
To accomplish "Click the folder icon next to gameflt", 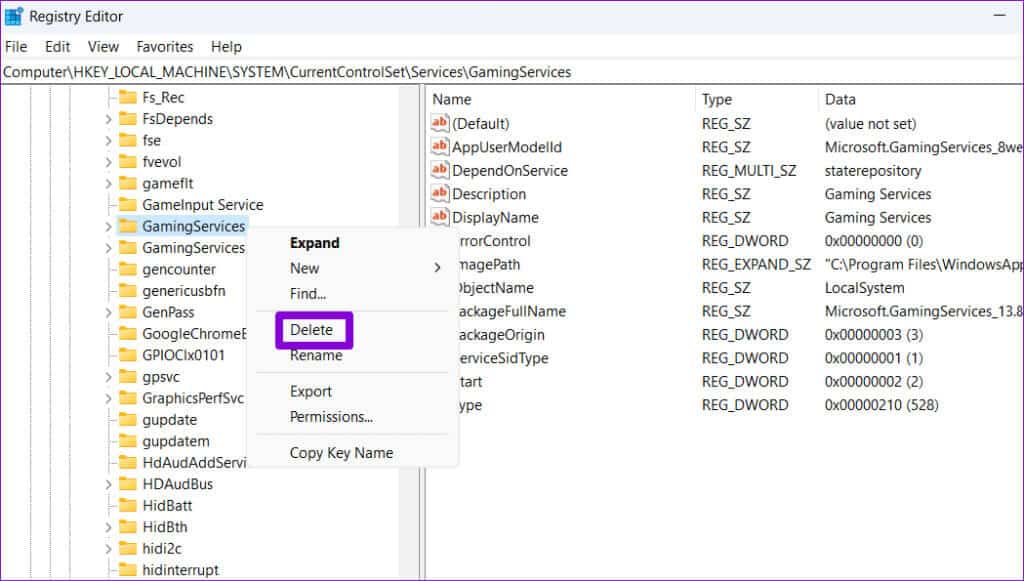I will (x=127, y=183).
